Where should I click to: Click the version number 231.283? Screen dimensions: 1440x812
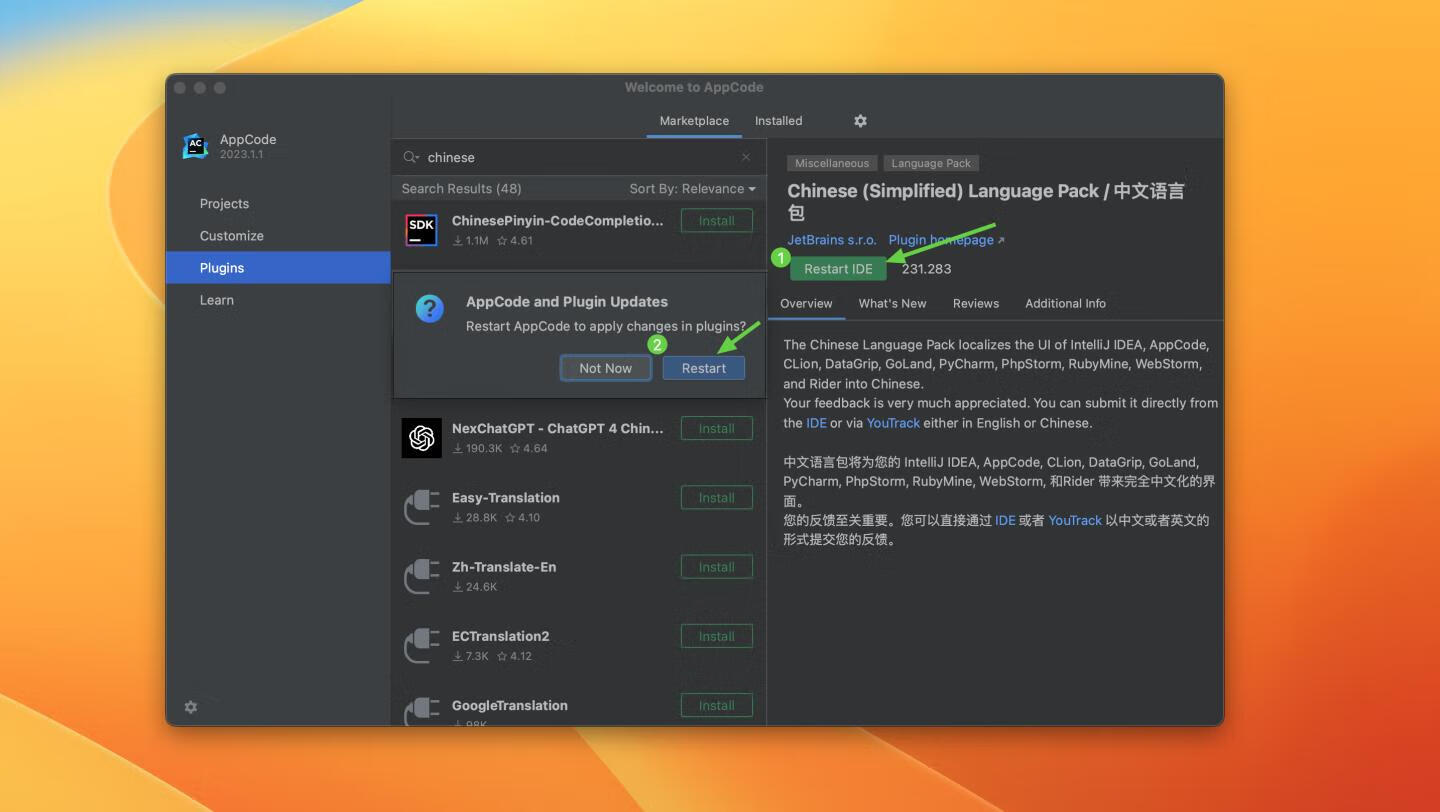[x=926, y=269]
